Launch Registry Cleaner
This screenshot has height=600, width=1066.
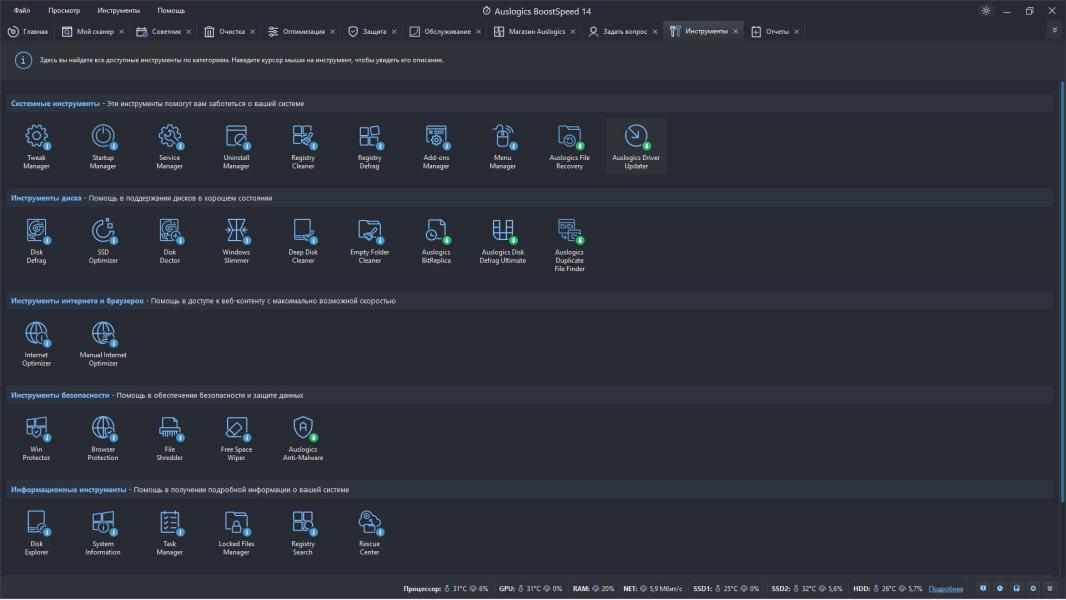point(303,146)
